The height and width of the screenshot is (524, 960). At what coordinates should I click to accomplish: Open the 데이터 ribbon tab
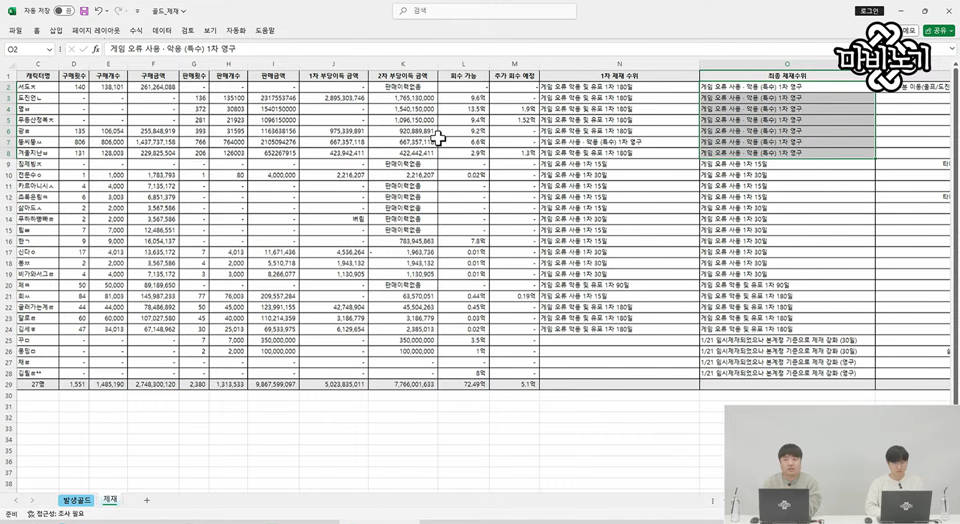pos(161,31)
